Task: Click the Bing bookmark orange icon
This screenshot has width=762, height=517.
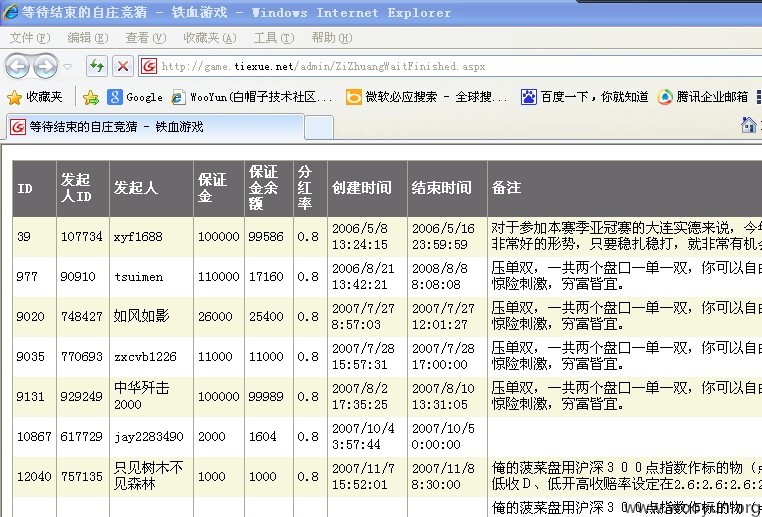Action: [353, 97]
